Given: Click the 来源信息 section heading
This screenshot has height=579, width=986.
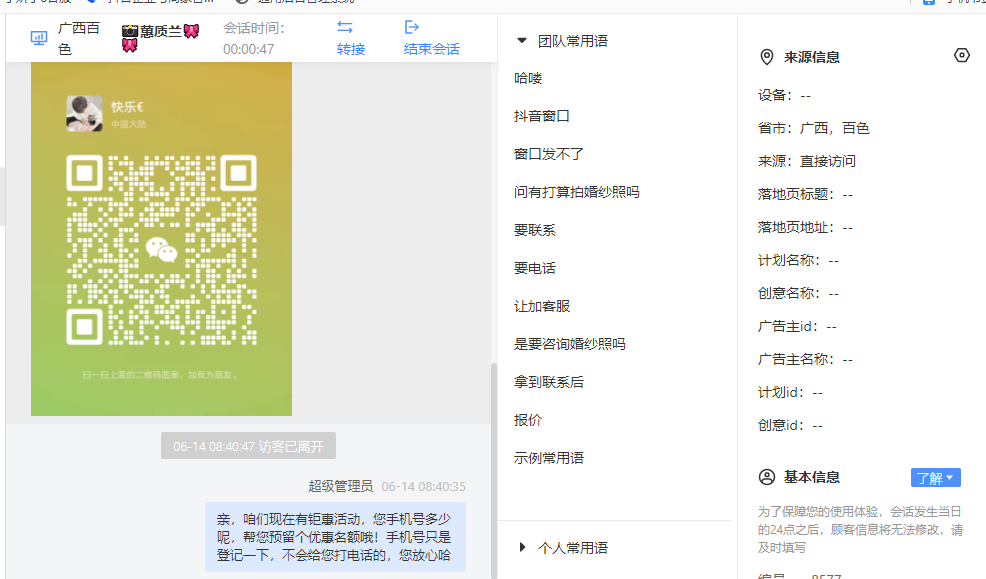Looking at the screenshot, I should tap(812, 57).
